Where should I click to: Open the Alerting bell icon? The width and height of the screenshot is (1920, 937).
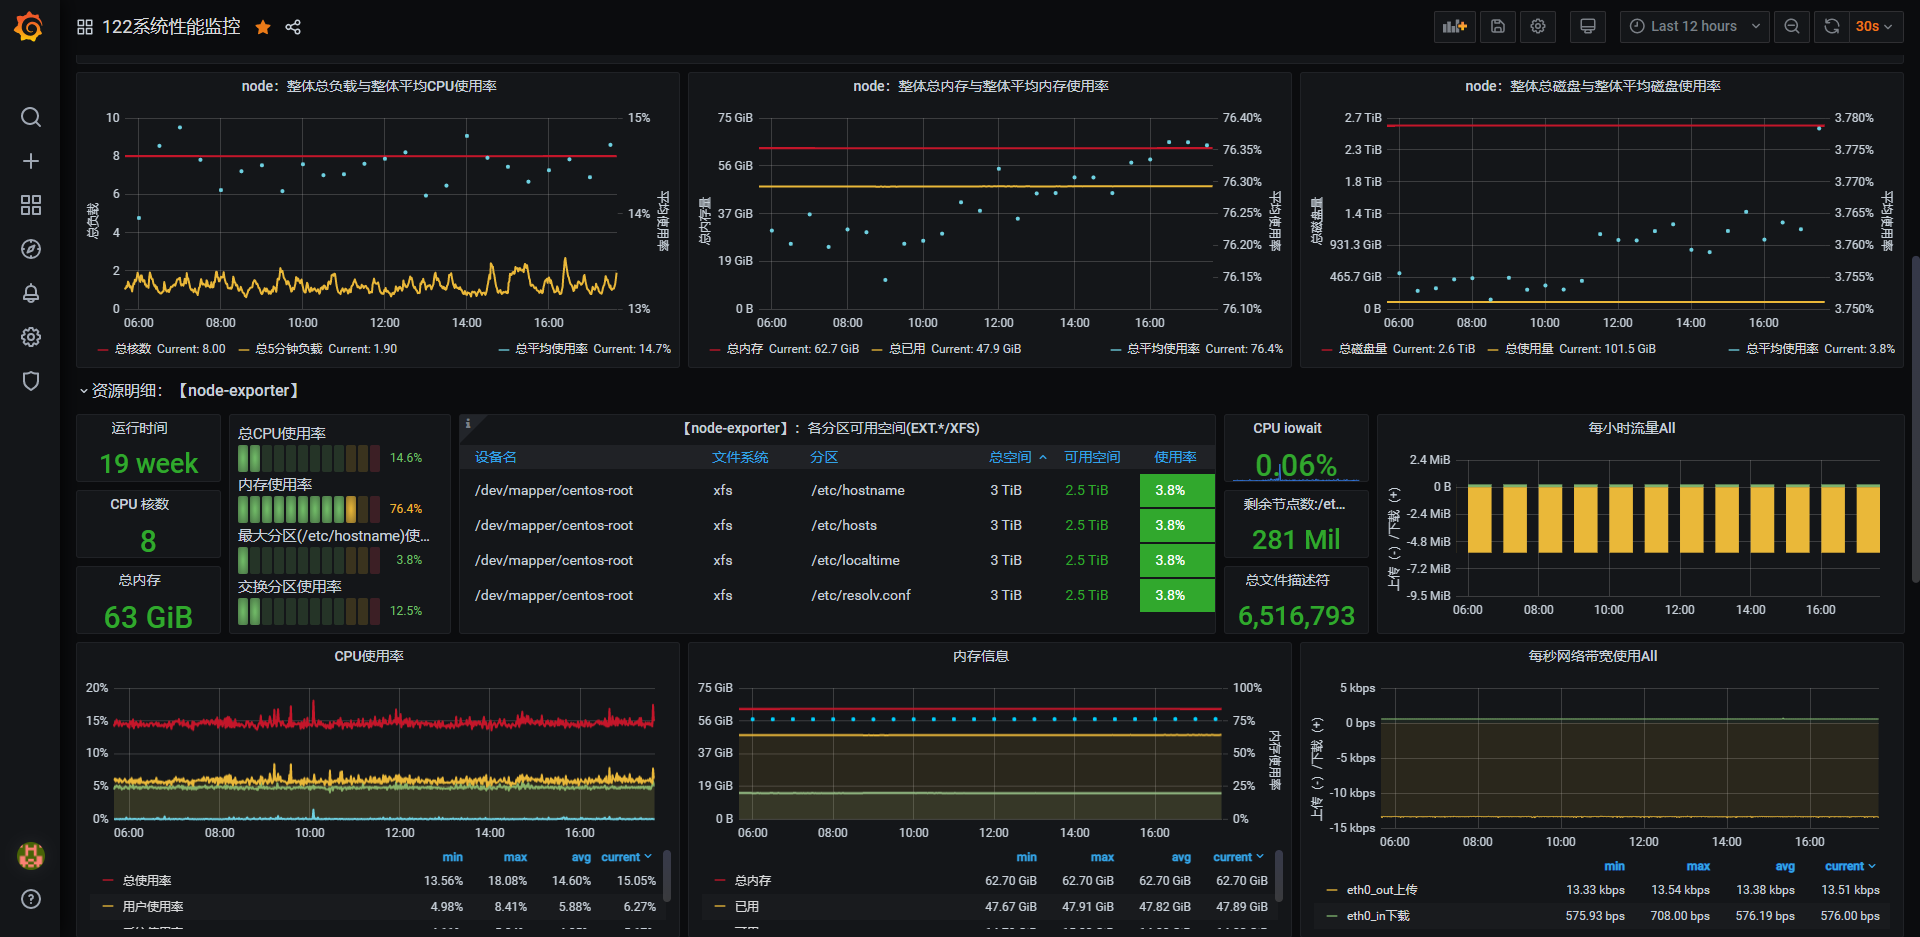click(x=31, y=293)
